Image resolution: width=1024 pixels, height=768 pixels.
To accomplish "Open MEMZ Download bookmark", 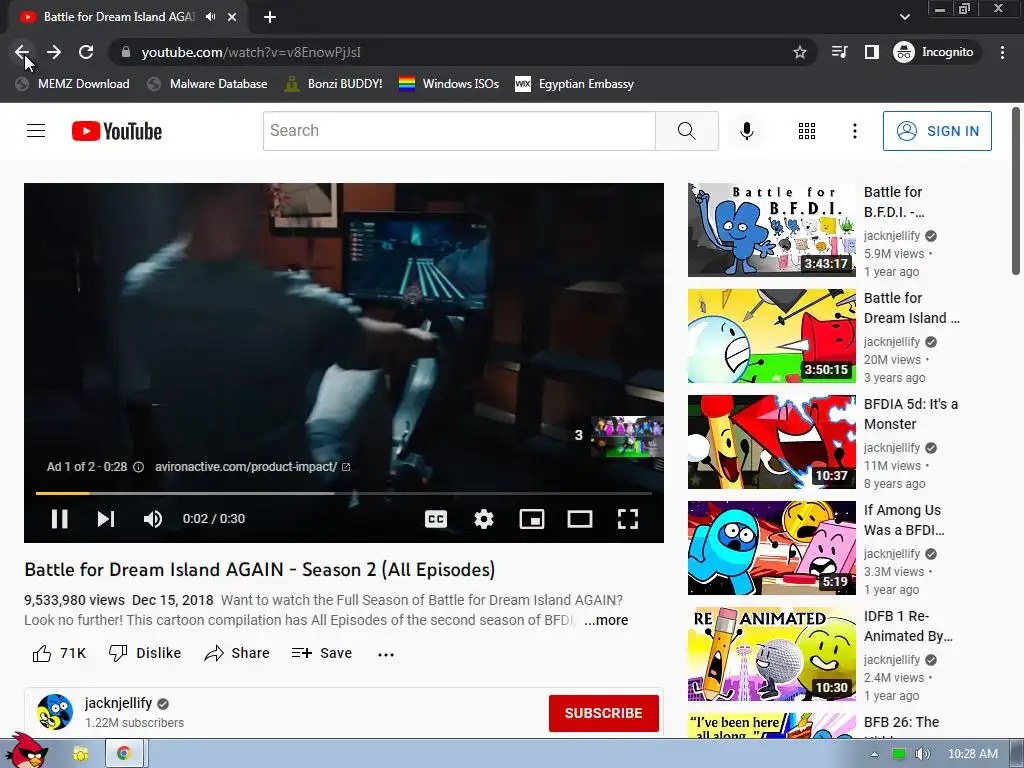I will tap(72, 84).
